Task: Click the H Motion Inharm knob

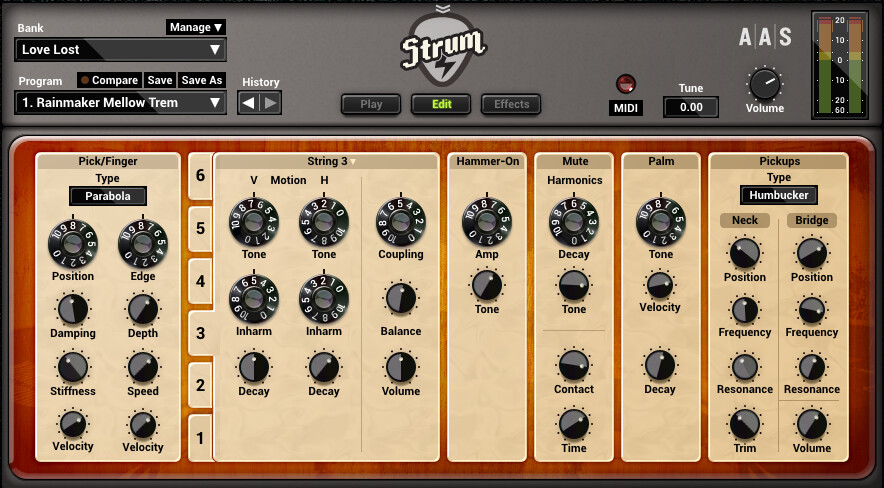Action: point(324,299)
